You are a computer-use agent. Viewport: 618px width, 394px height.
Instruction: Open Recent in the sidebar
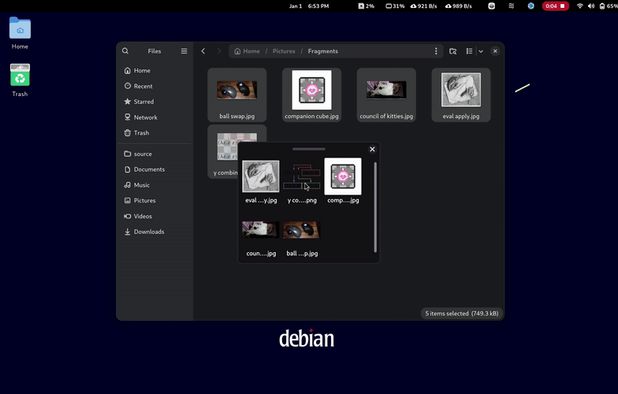[x=155, y=86]
